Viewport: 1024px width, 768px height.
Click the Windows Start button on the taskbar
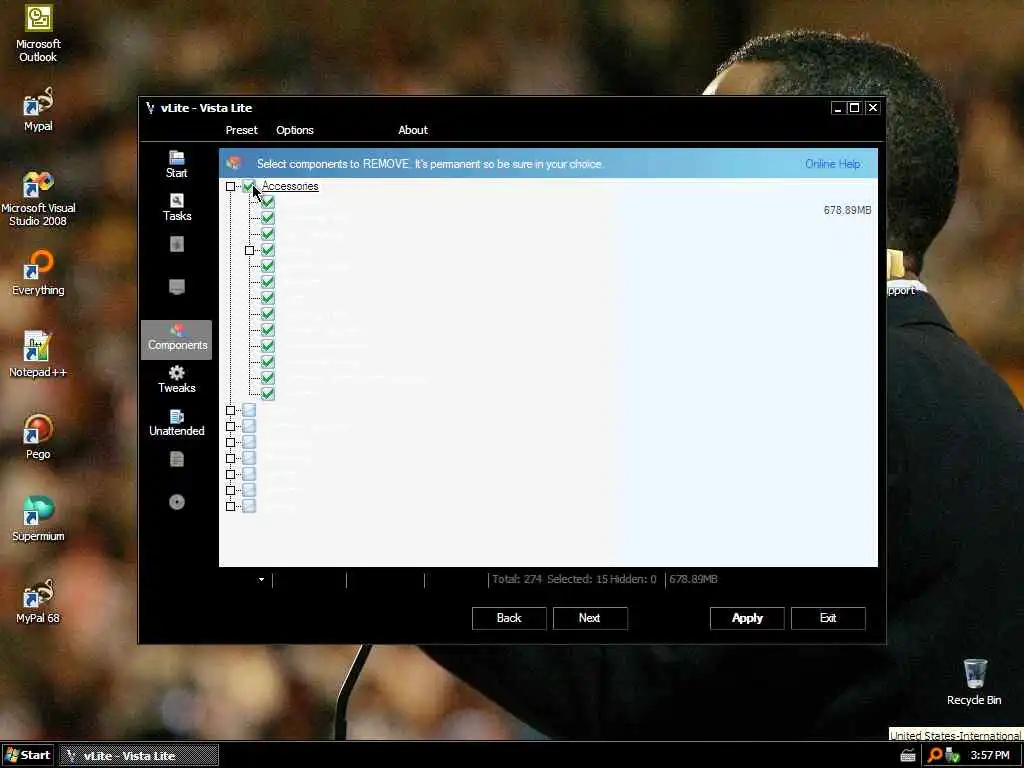click(27, 756)
